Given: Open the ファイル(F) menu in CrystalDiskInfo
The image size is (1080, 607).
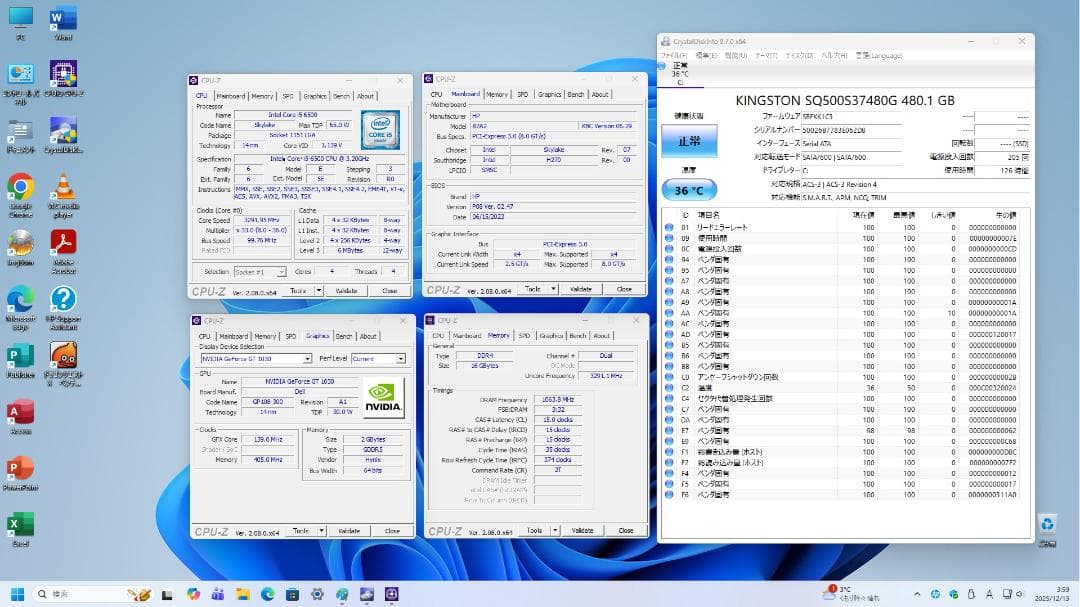Looking at the screenshot, I should (674, 55).
